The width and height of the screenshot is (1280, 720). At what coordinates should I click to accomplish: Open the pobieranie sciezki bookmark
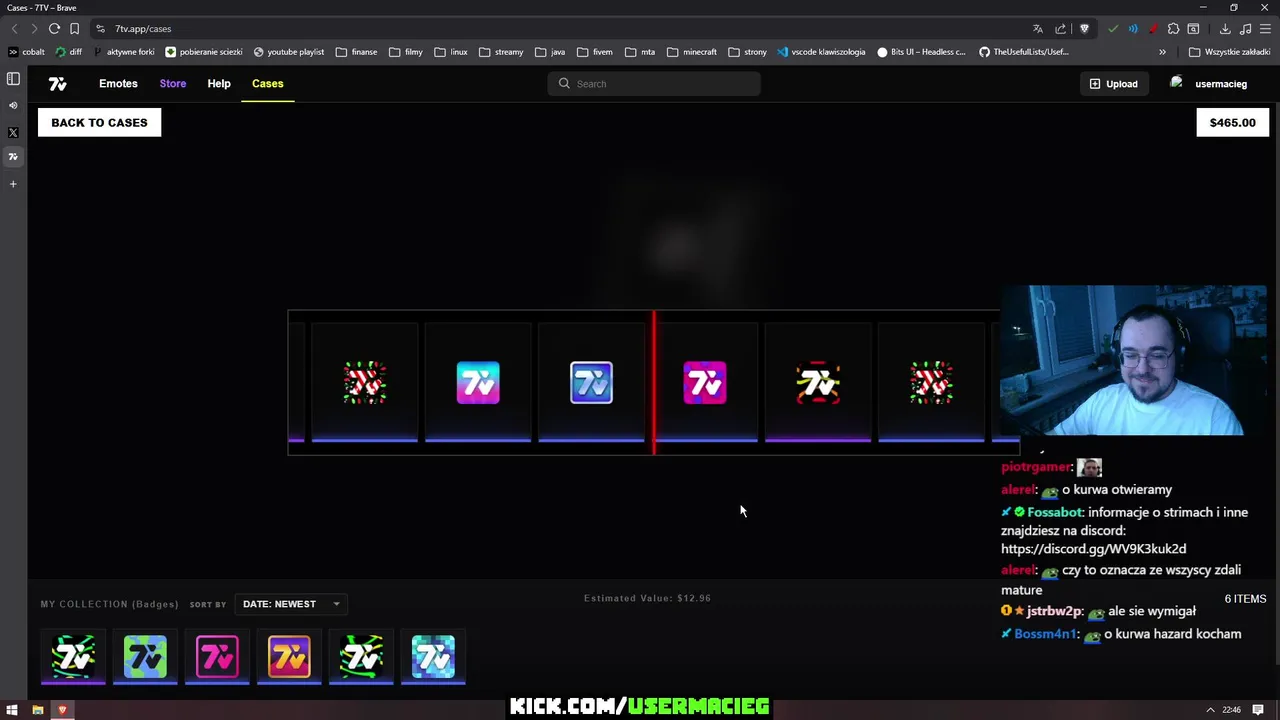(204, 52)
